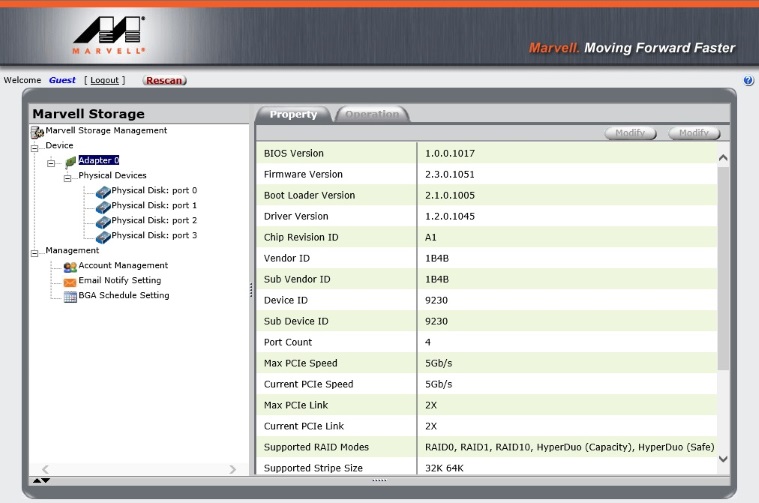Screen dimensions: 759x503
Task: Click the Chip Revision ID row label
Action: click(x=301, y=237)
